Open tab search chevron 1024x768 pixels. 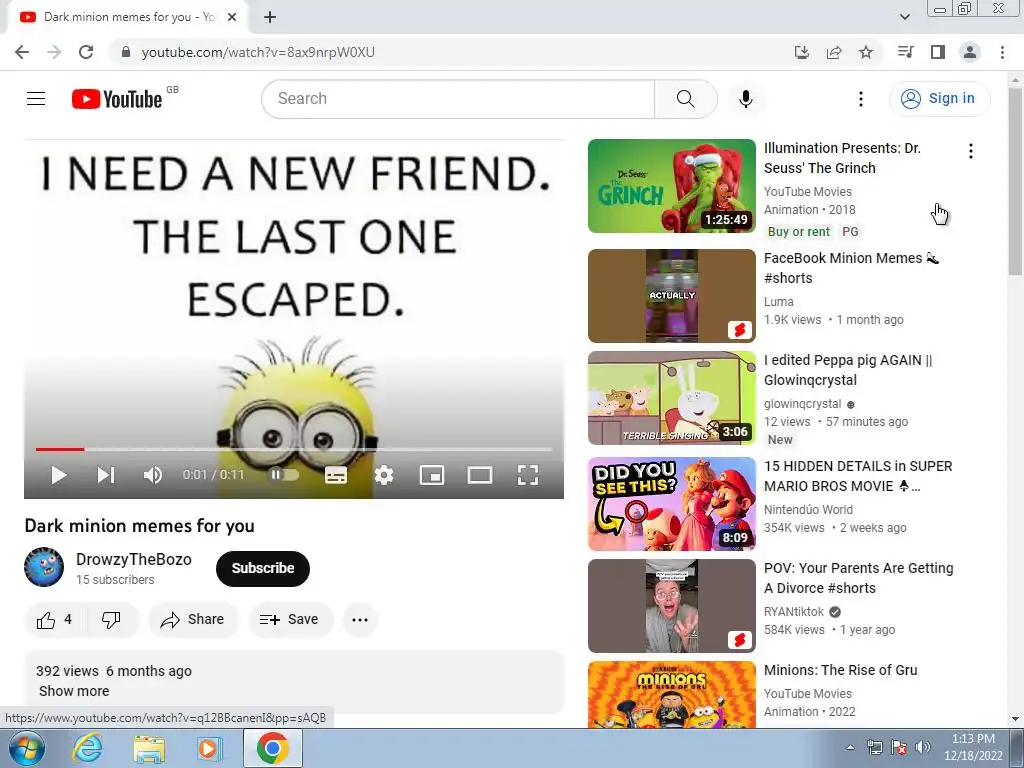(905, 18)
